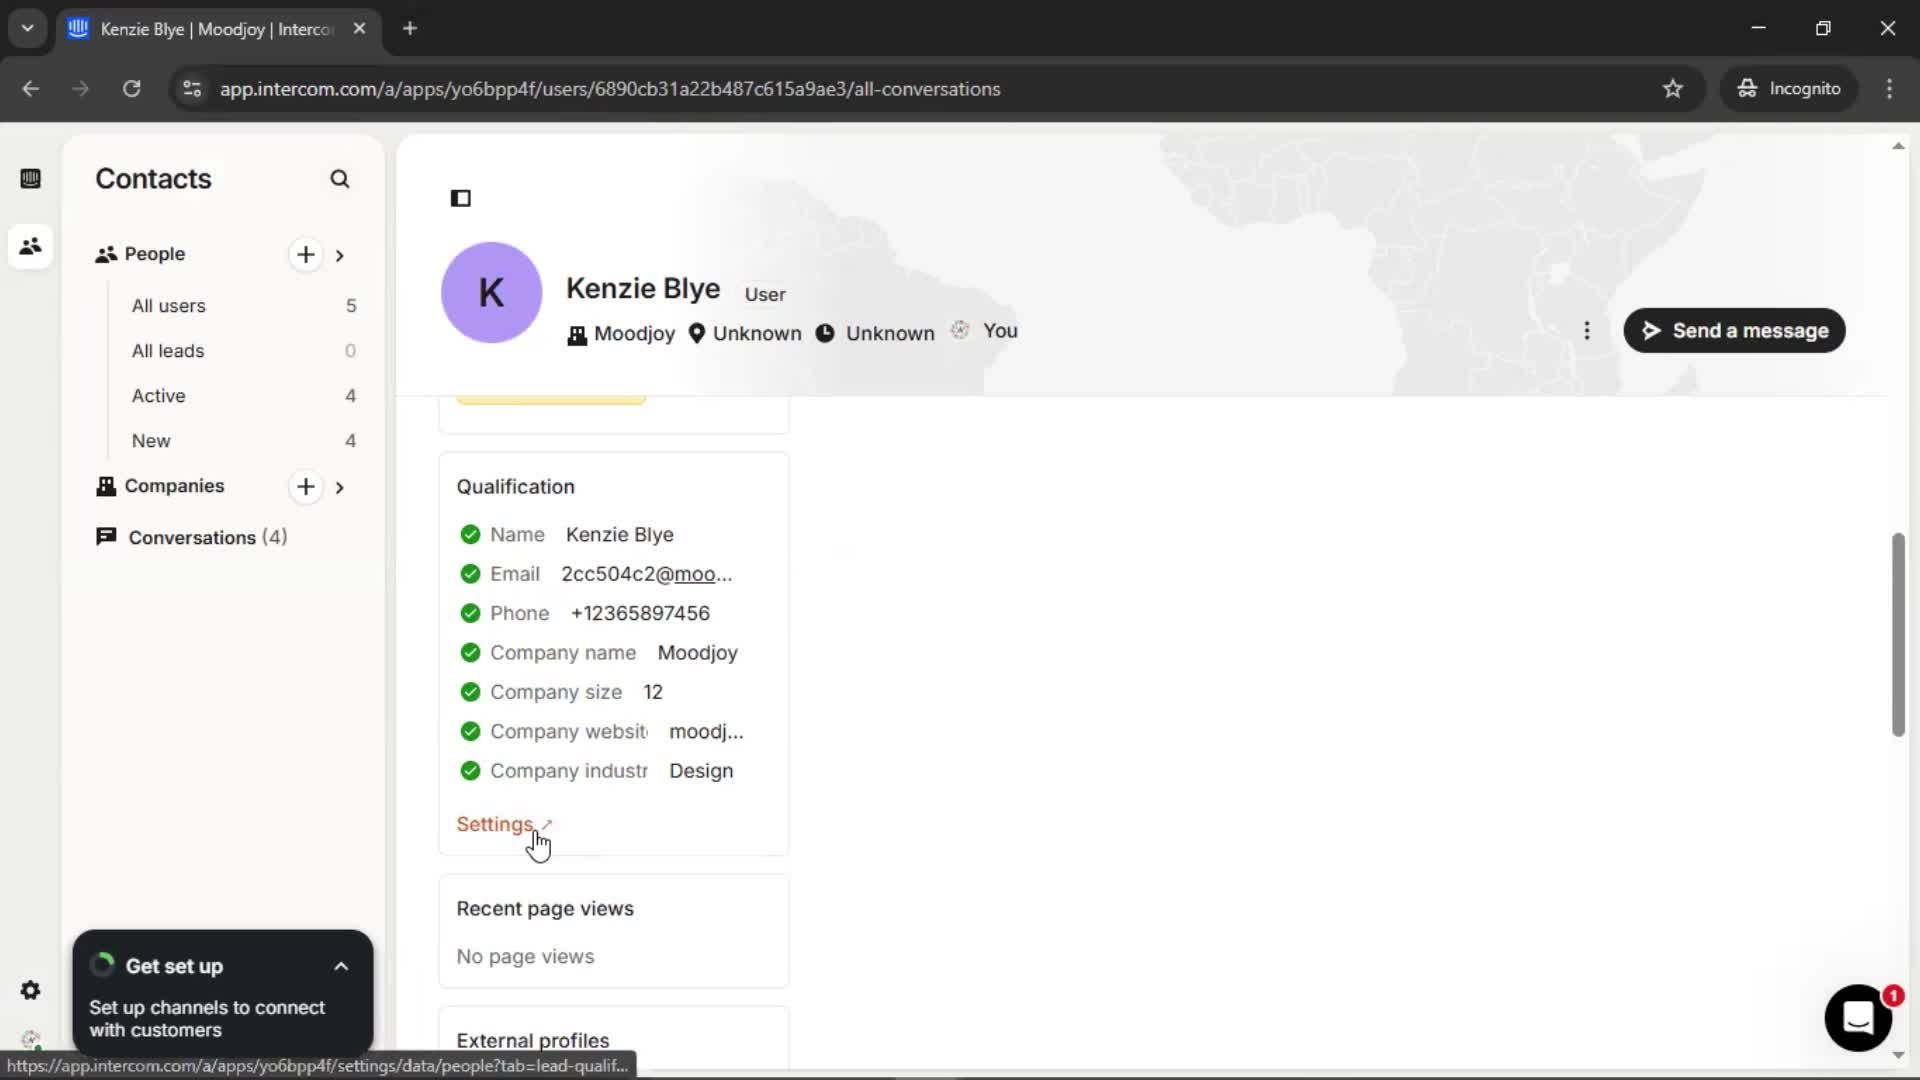View site information icon

point(192,89)
